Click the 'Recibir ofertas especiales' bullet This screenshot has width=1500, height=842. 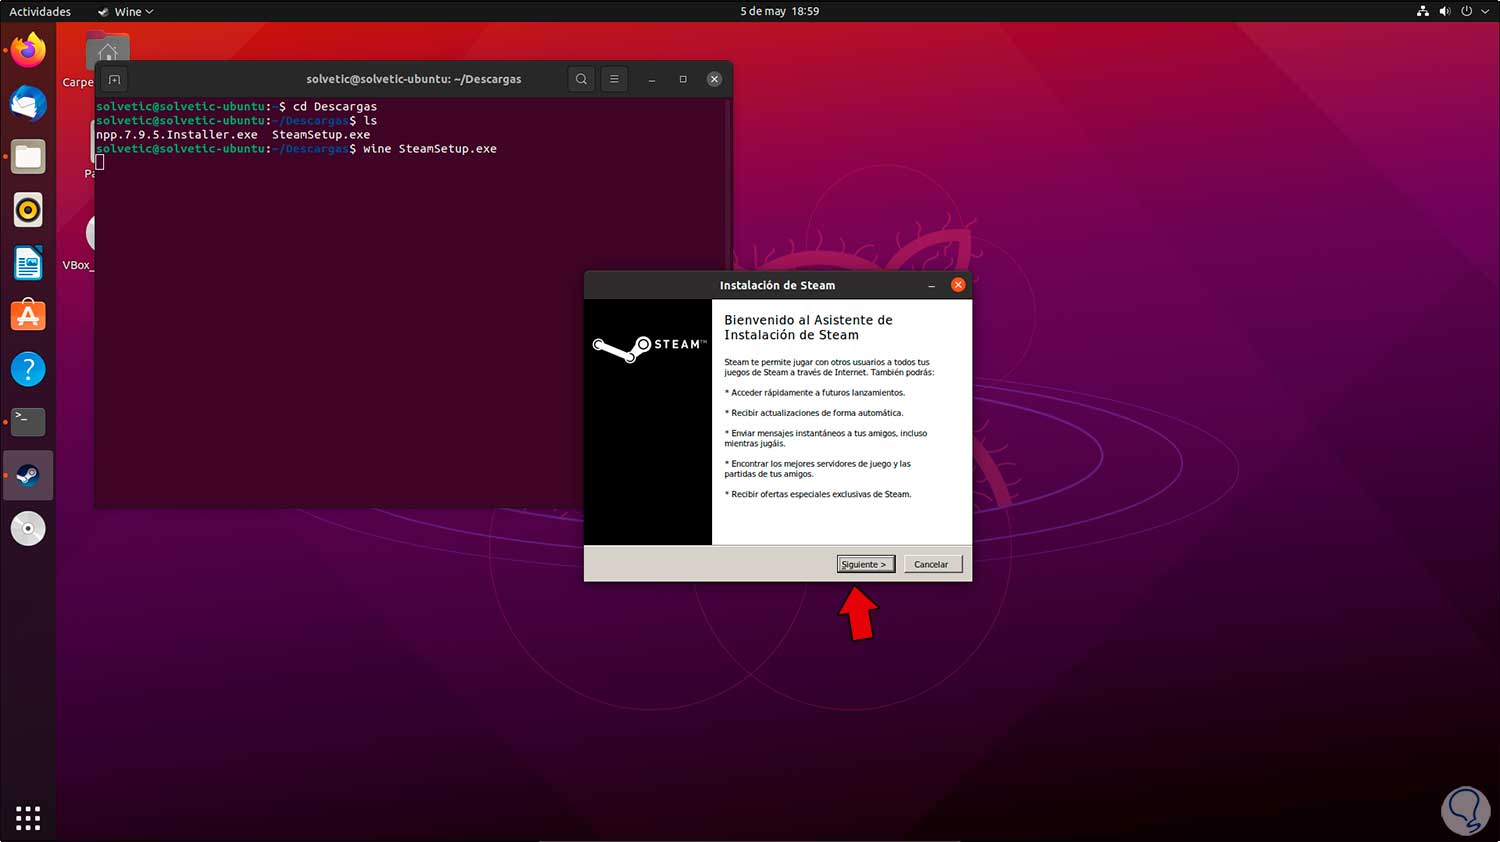[x=818, y=494]
